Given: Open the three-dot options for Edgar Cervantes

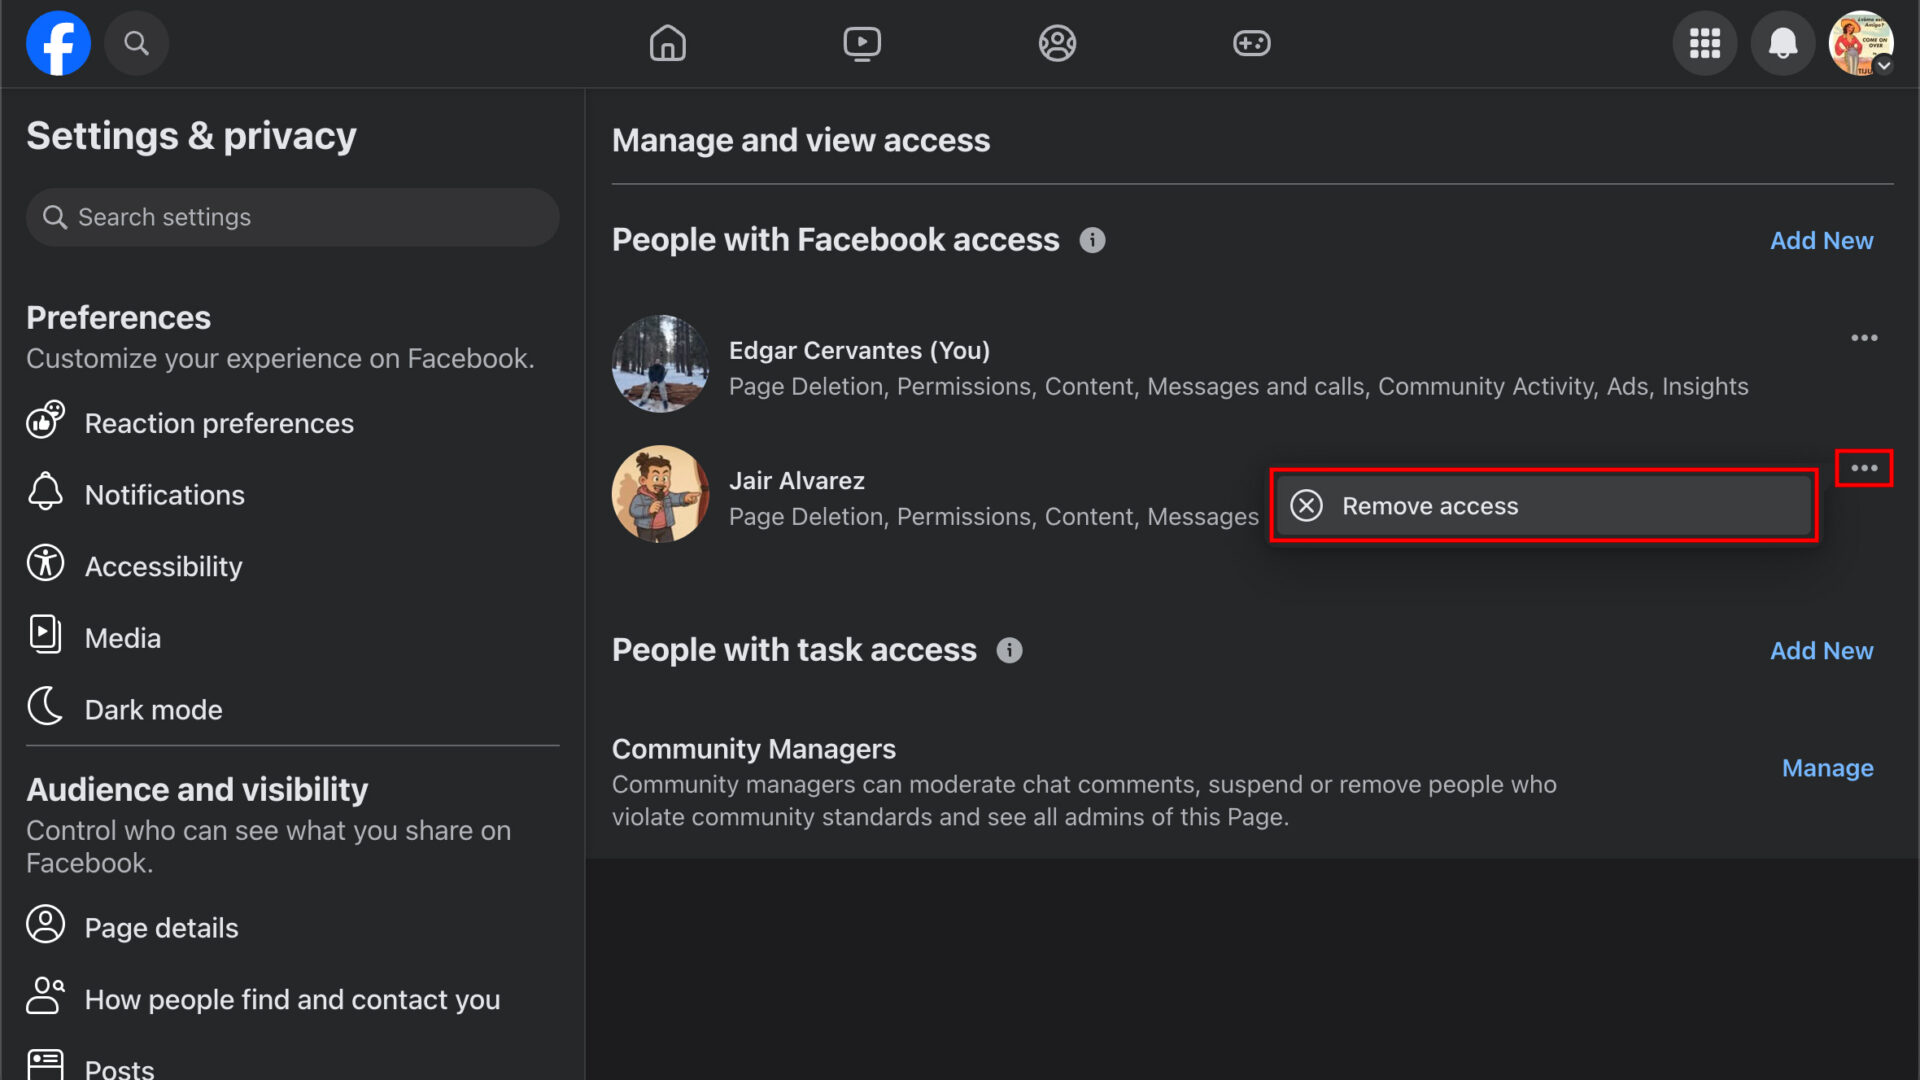Looking at the screenshot, I should click(x=1864, y=338).
